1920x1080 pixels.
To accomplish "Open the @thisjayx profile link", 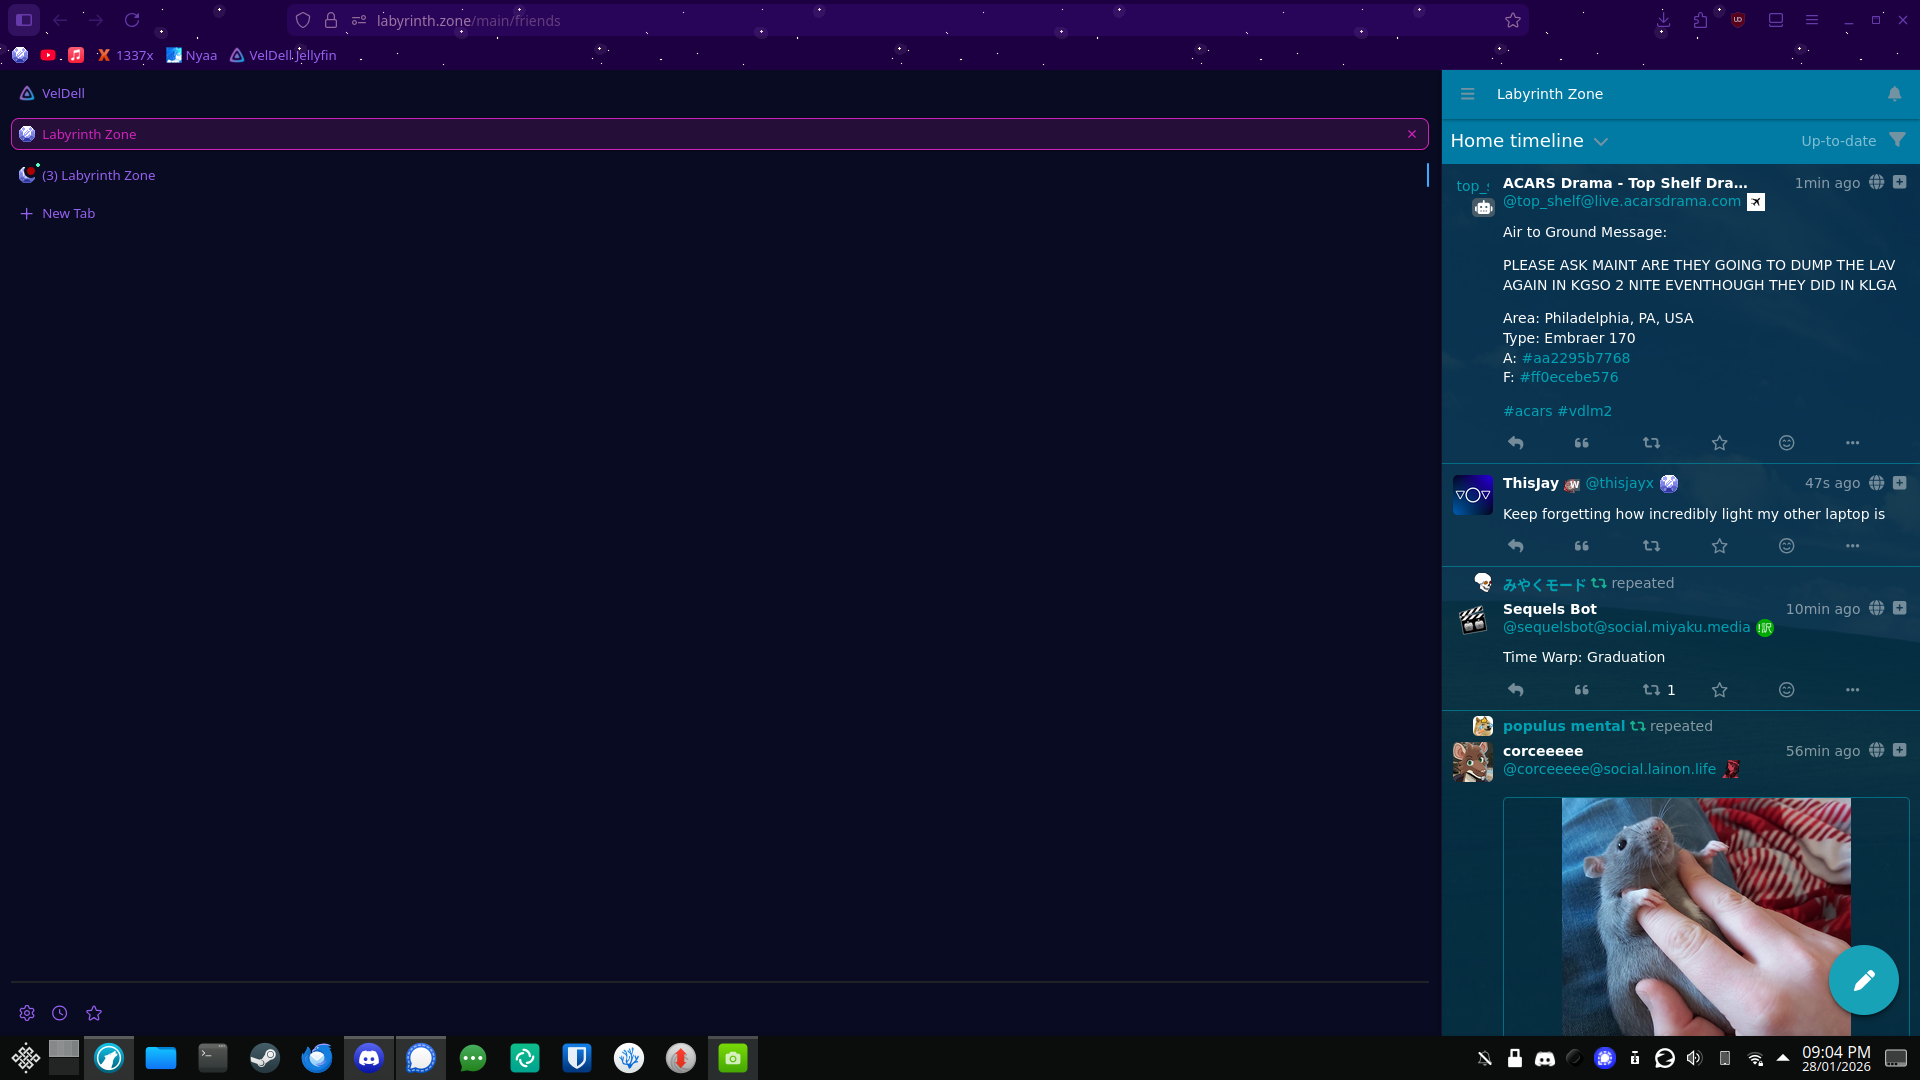I will pyautogui.click(x=1620, y=483).
